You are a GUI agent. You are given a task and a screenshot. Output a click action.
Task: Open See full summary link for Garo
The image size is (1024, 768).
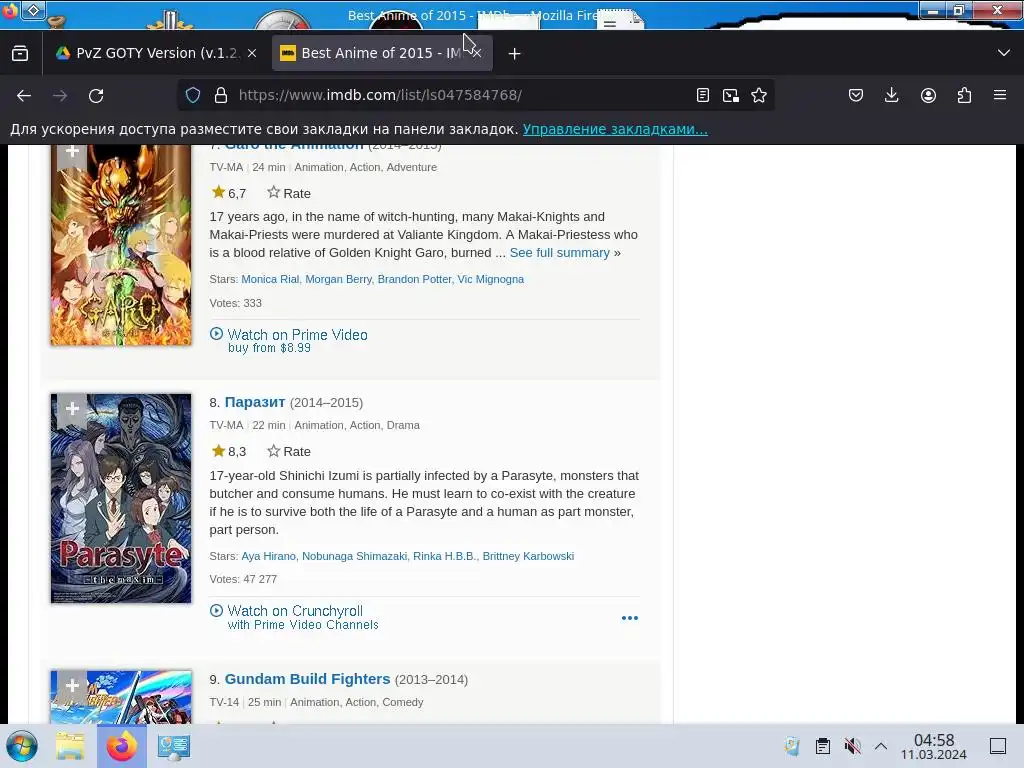[x=560, y=253]
